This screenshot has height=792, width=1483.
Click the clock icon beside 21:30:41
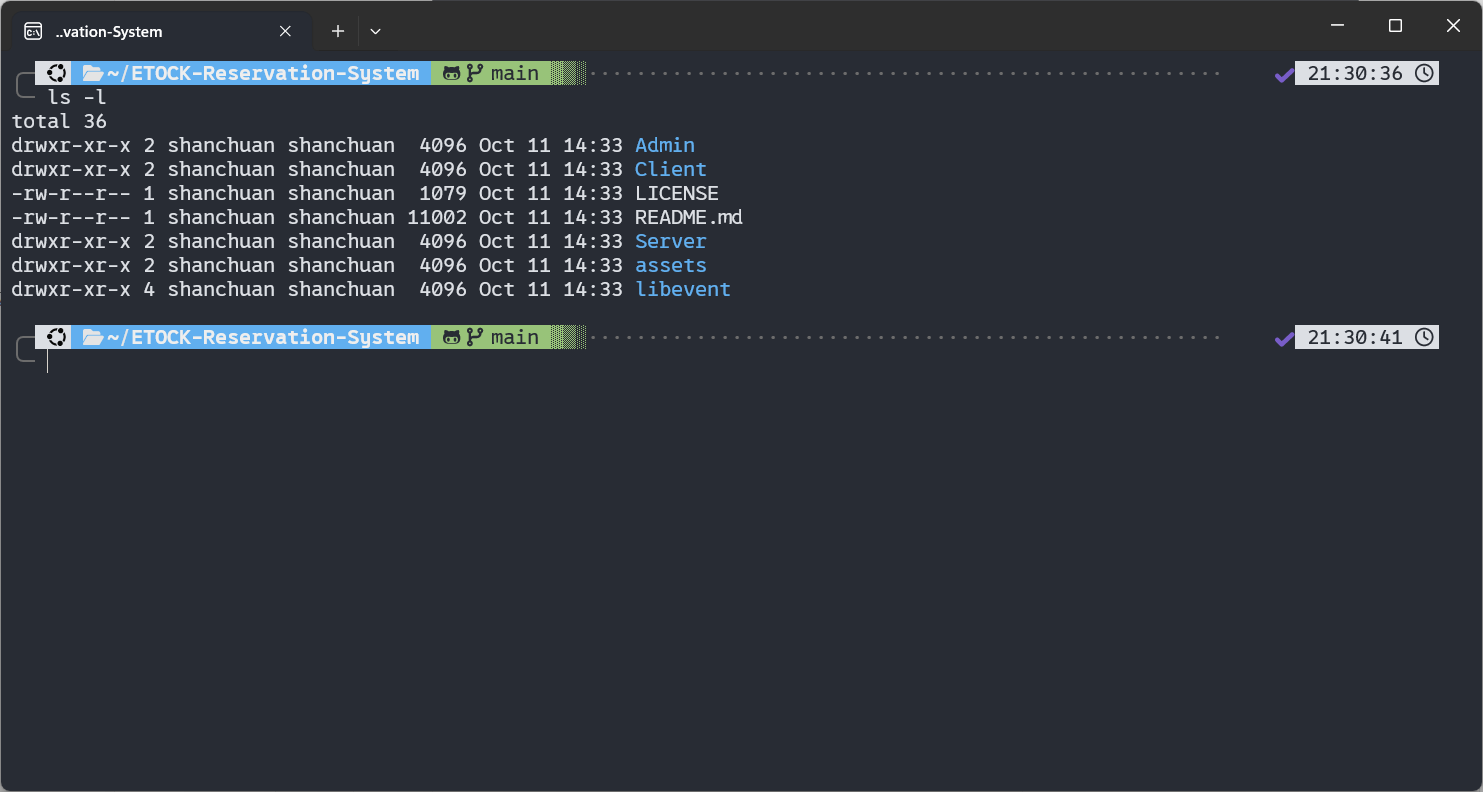click(1424, 337)
